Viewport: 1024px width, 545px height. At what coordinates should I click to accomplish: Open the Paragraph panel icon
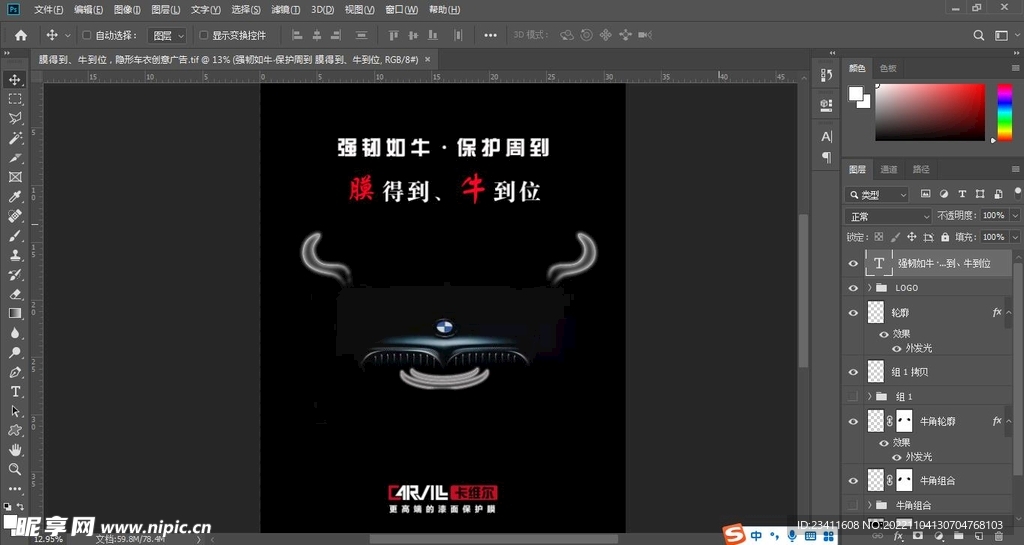click(826, 157)
